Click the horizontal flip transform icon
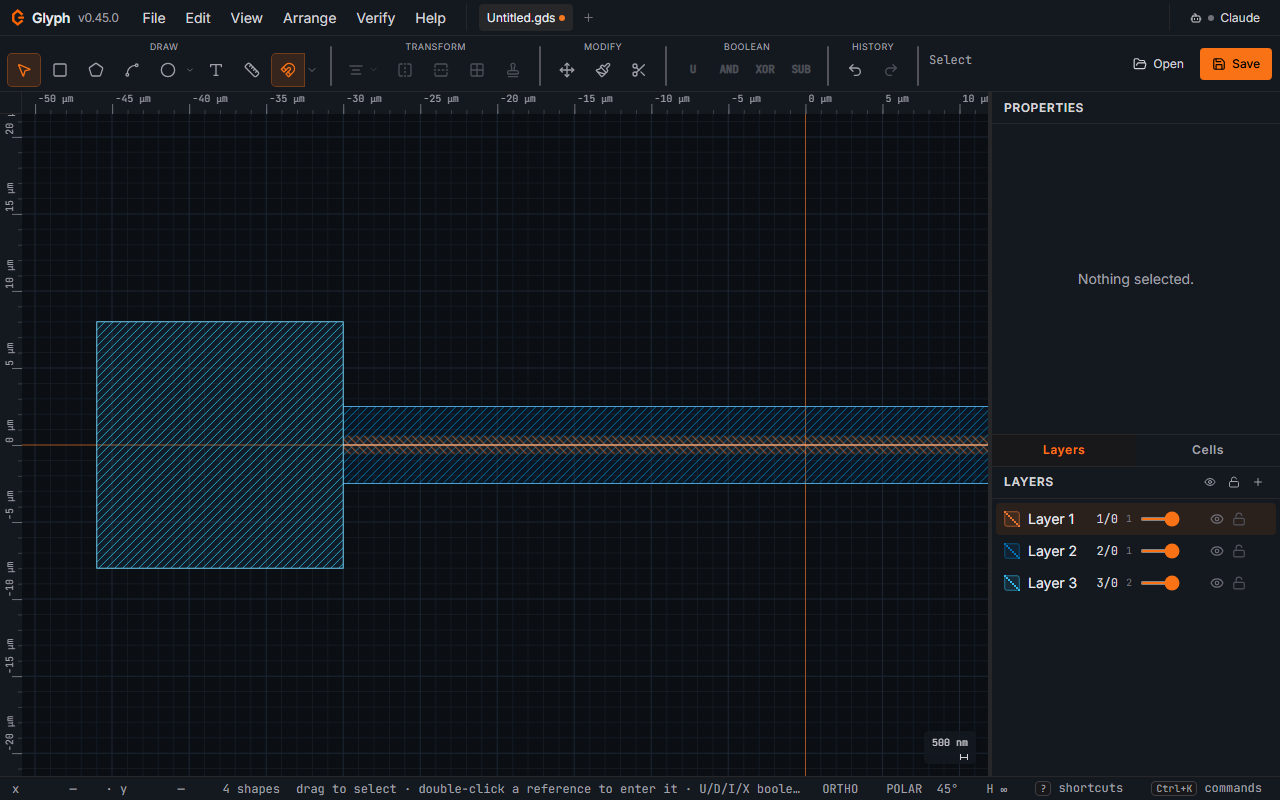 [441, 70]
